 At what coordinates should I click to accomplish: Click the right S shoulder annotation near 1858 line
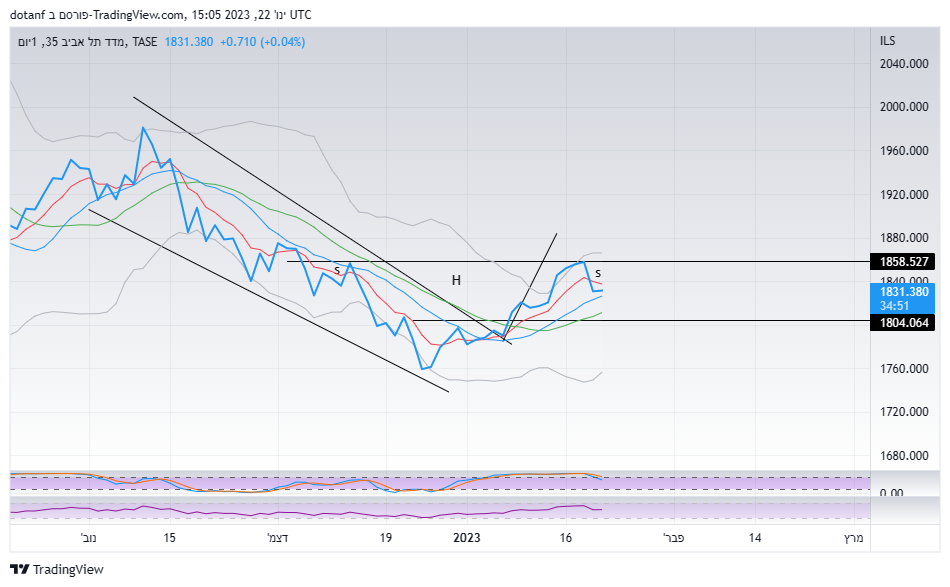[598, 274]
